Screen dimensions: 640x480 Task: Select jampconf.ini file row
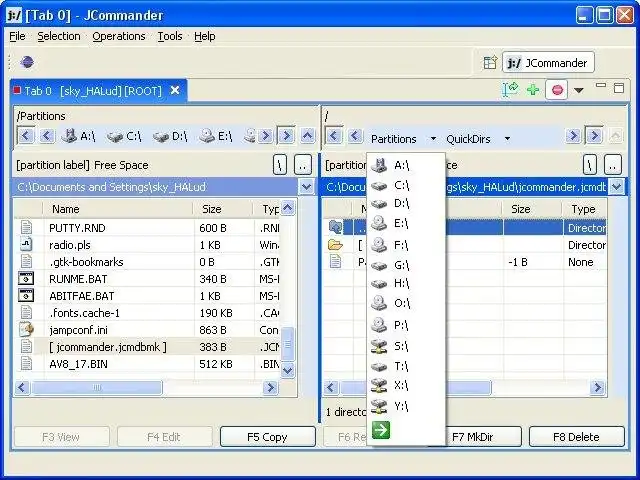click(x=147, y=330)
